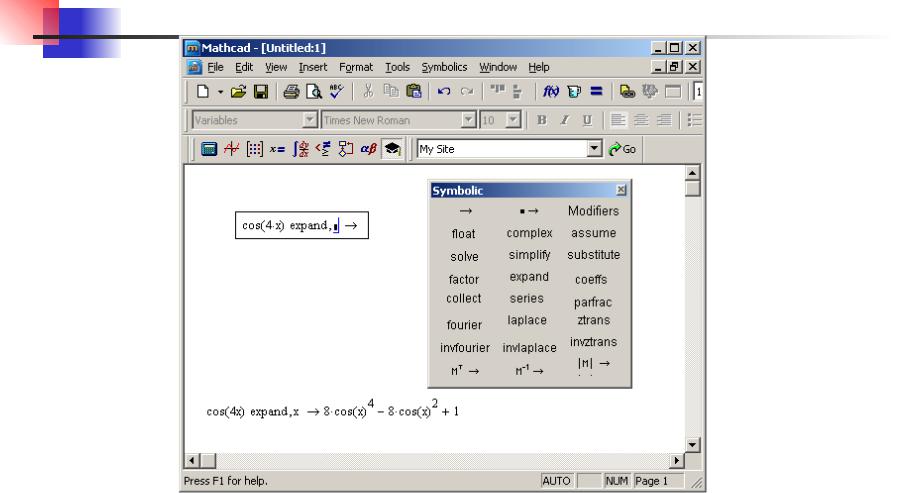Open the font size 10 dropdown
This screenshot has width=897, height=493.
click(x=513, y=120)
